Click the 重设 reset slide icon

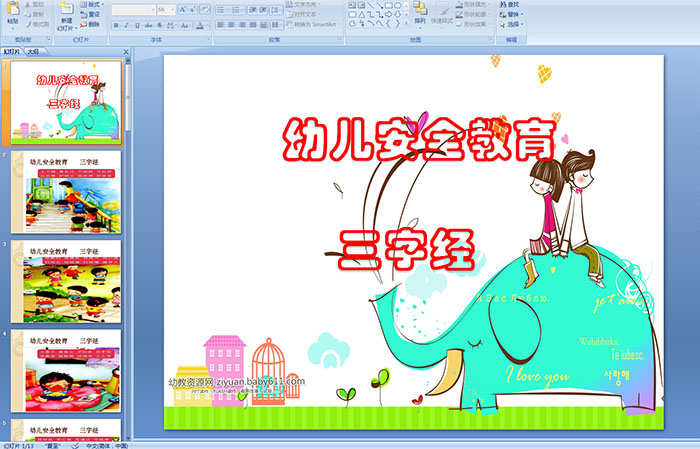[x=83, y=15]
